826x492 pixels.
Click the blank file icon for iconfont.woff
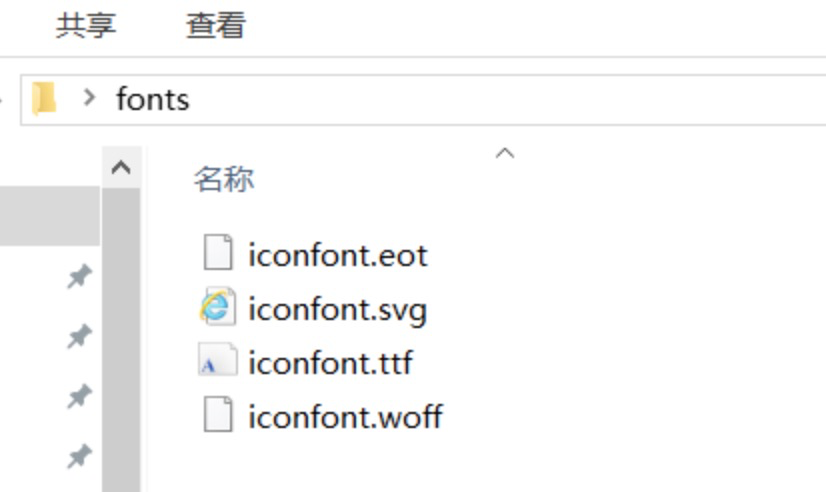(x=218, y=415)
